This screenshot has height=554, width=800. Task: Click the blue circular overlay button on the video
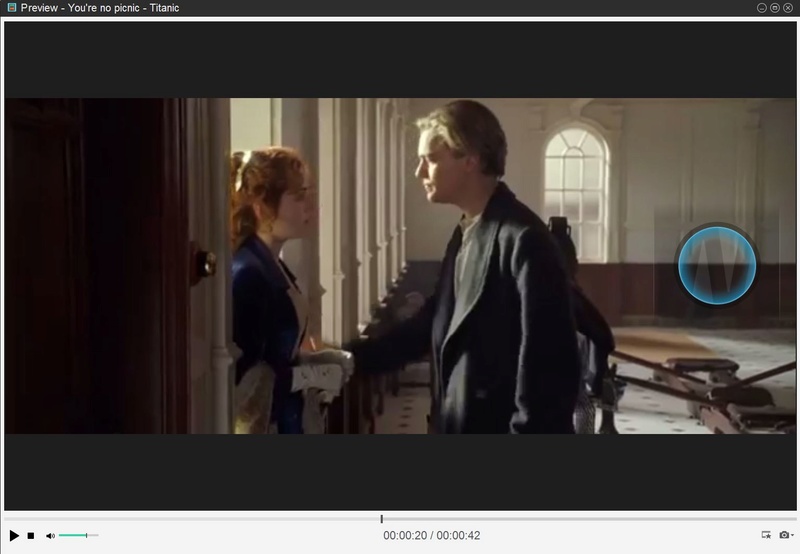click(717, 265)
